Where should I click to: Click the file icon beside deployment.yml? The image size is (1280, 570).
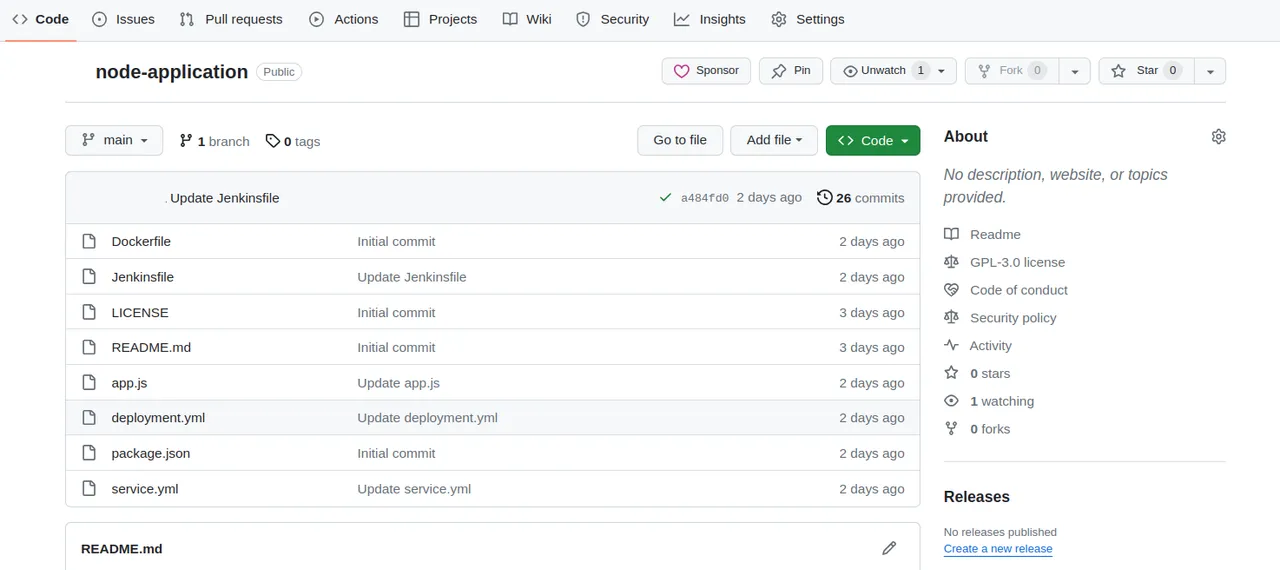point(90,418)
